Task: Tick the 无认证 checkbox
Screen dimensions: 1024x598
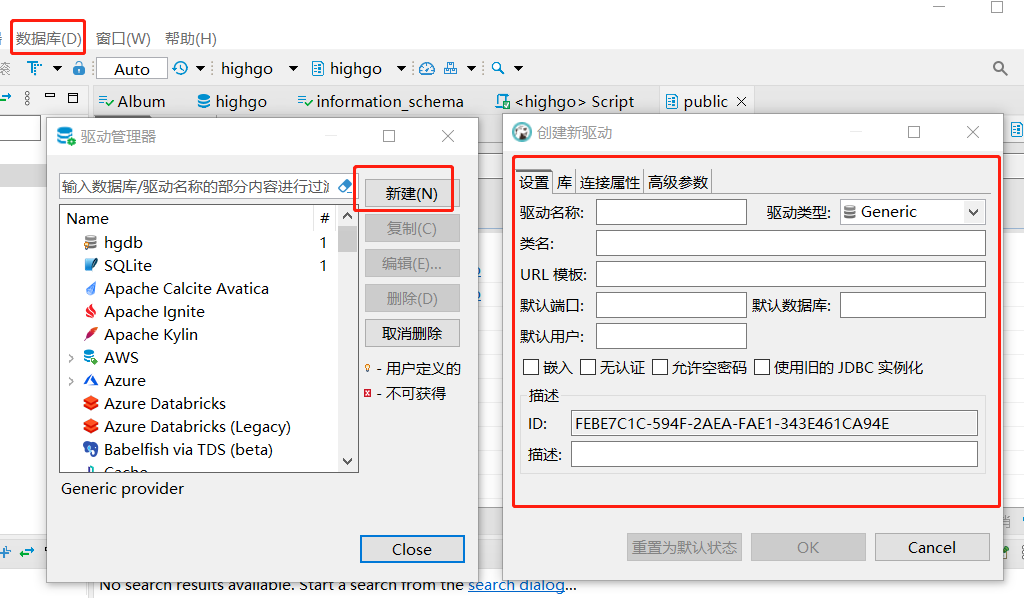Action: tap(588, 368)
